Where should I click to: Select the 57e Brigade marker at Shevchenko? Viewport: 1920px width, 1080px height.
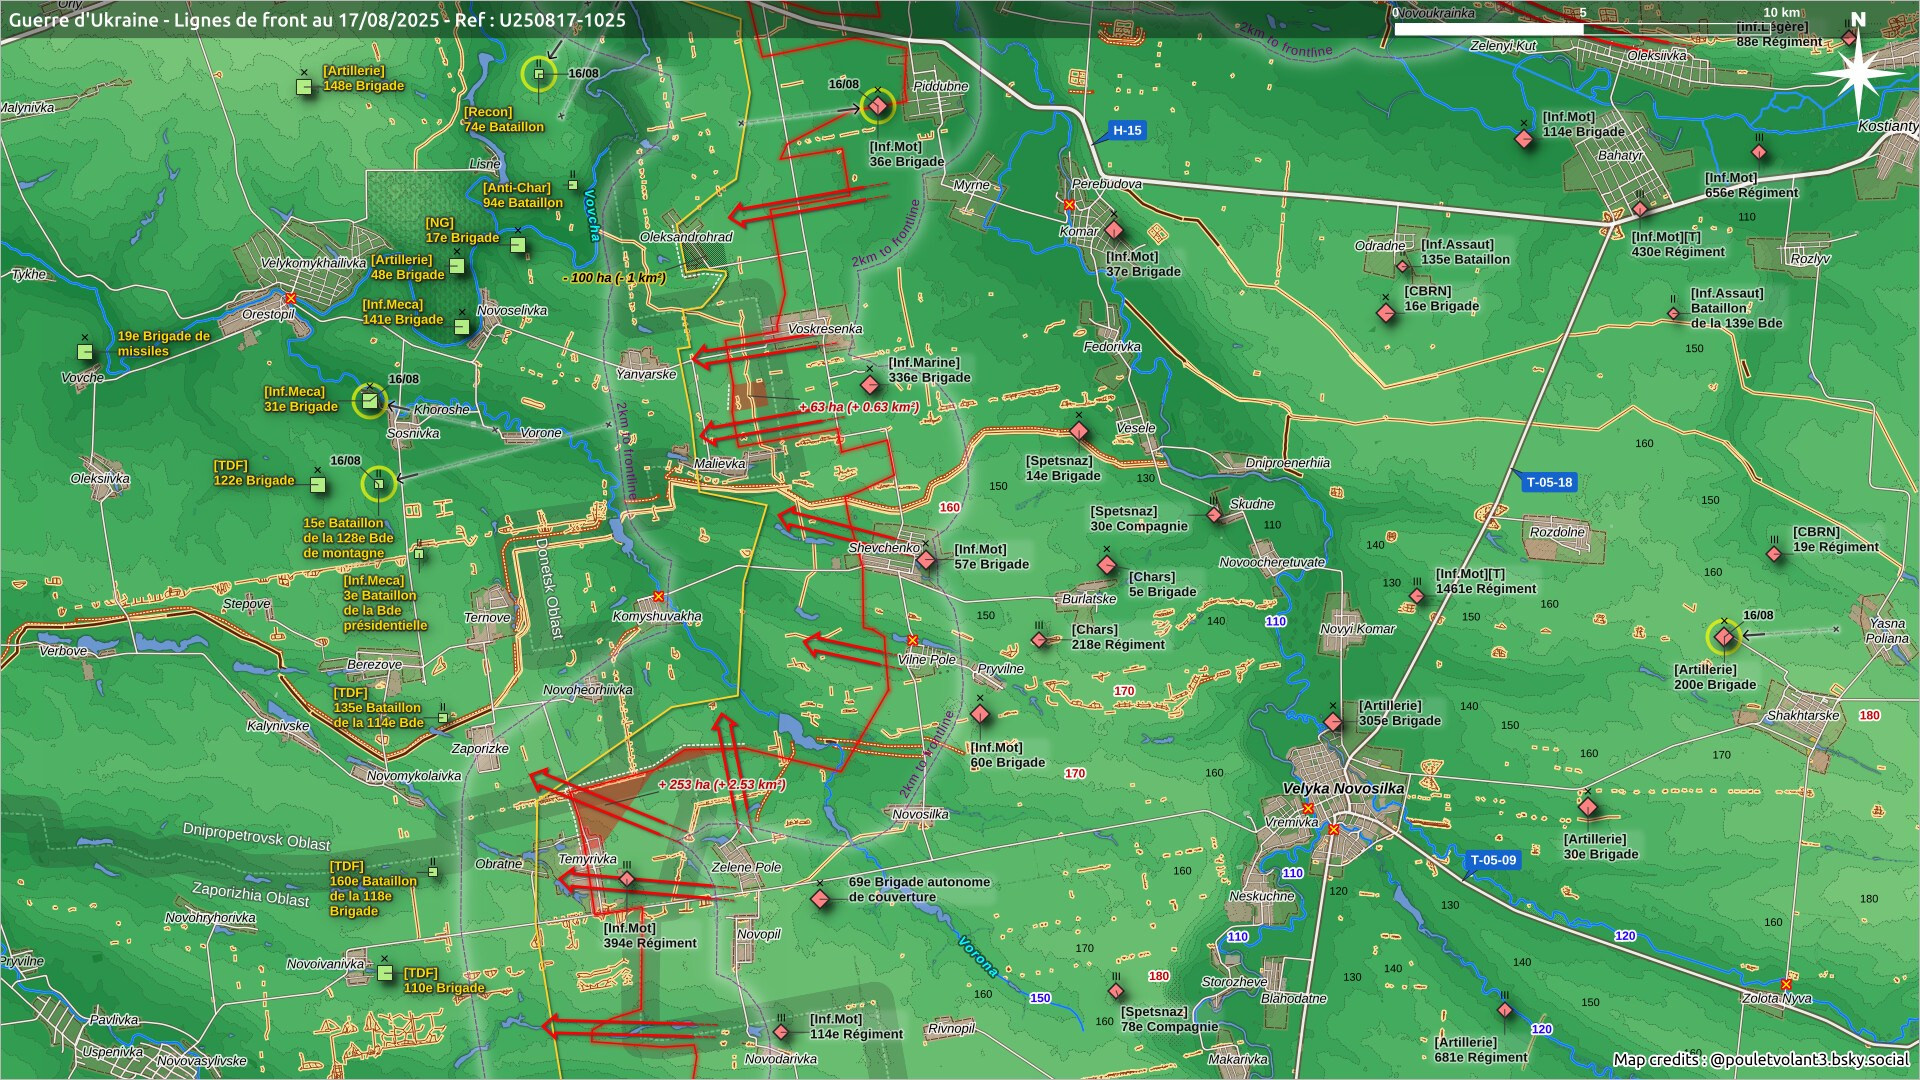(927, 560)
